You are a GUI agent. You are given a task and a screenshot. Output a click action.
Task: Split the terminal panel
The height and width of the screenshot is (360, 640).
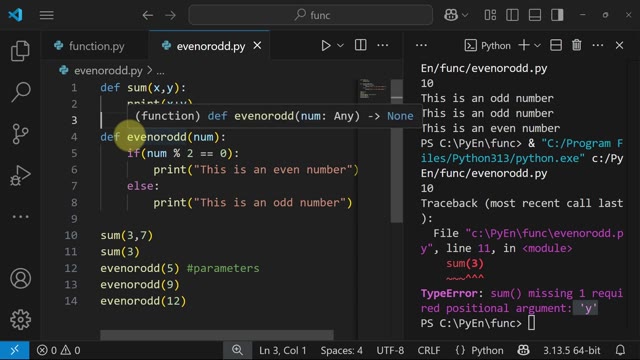pyautogui.click(x=556, y=45)
